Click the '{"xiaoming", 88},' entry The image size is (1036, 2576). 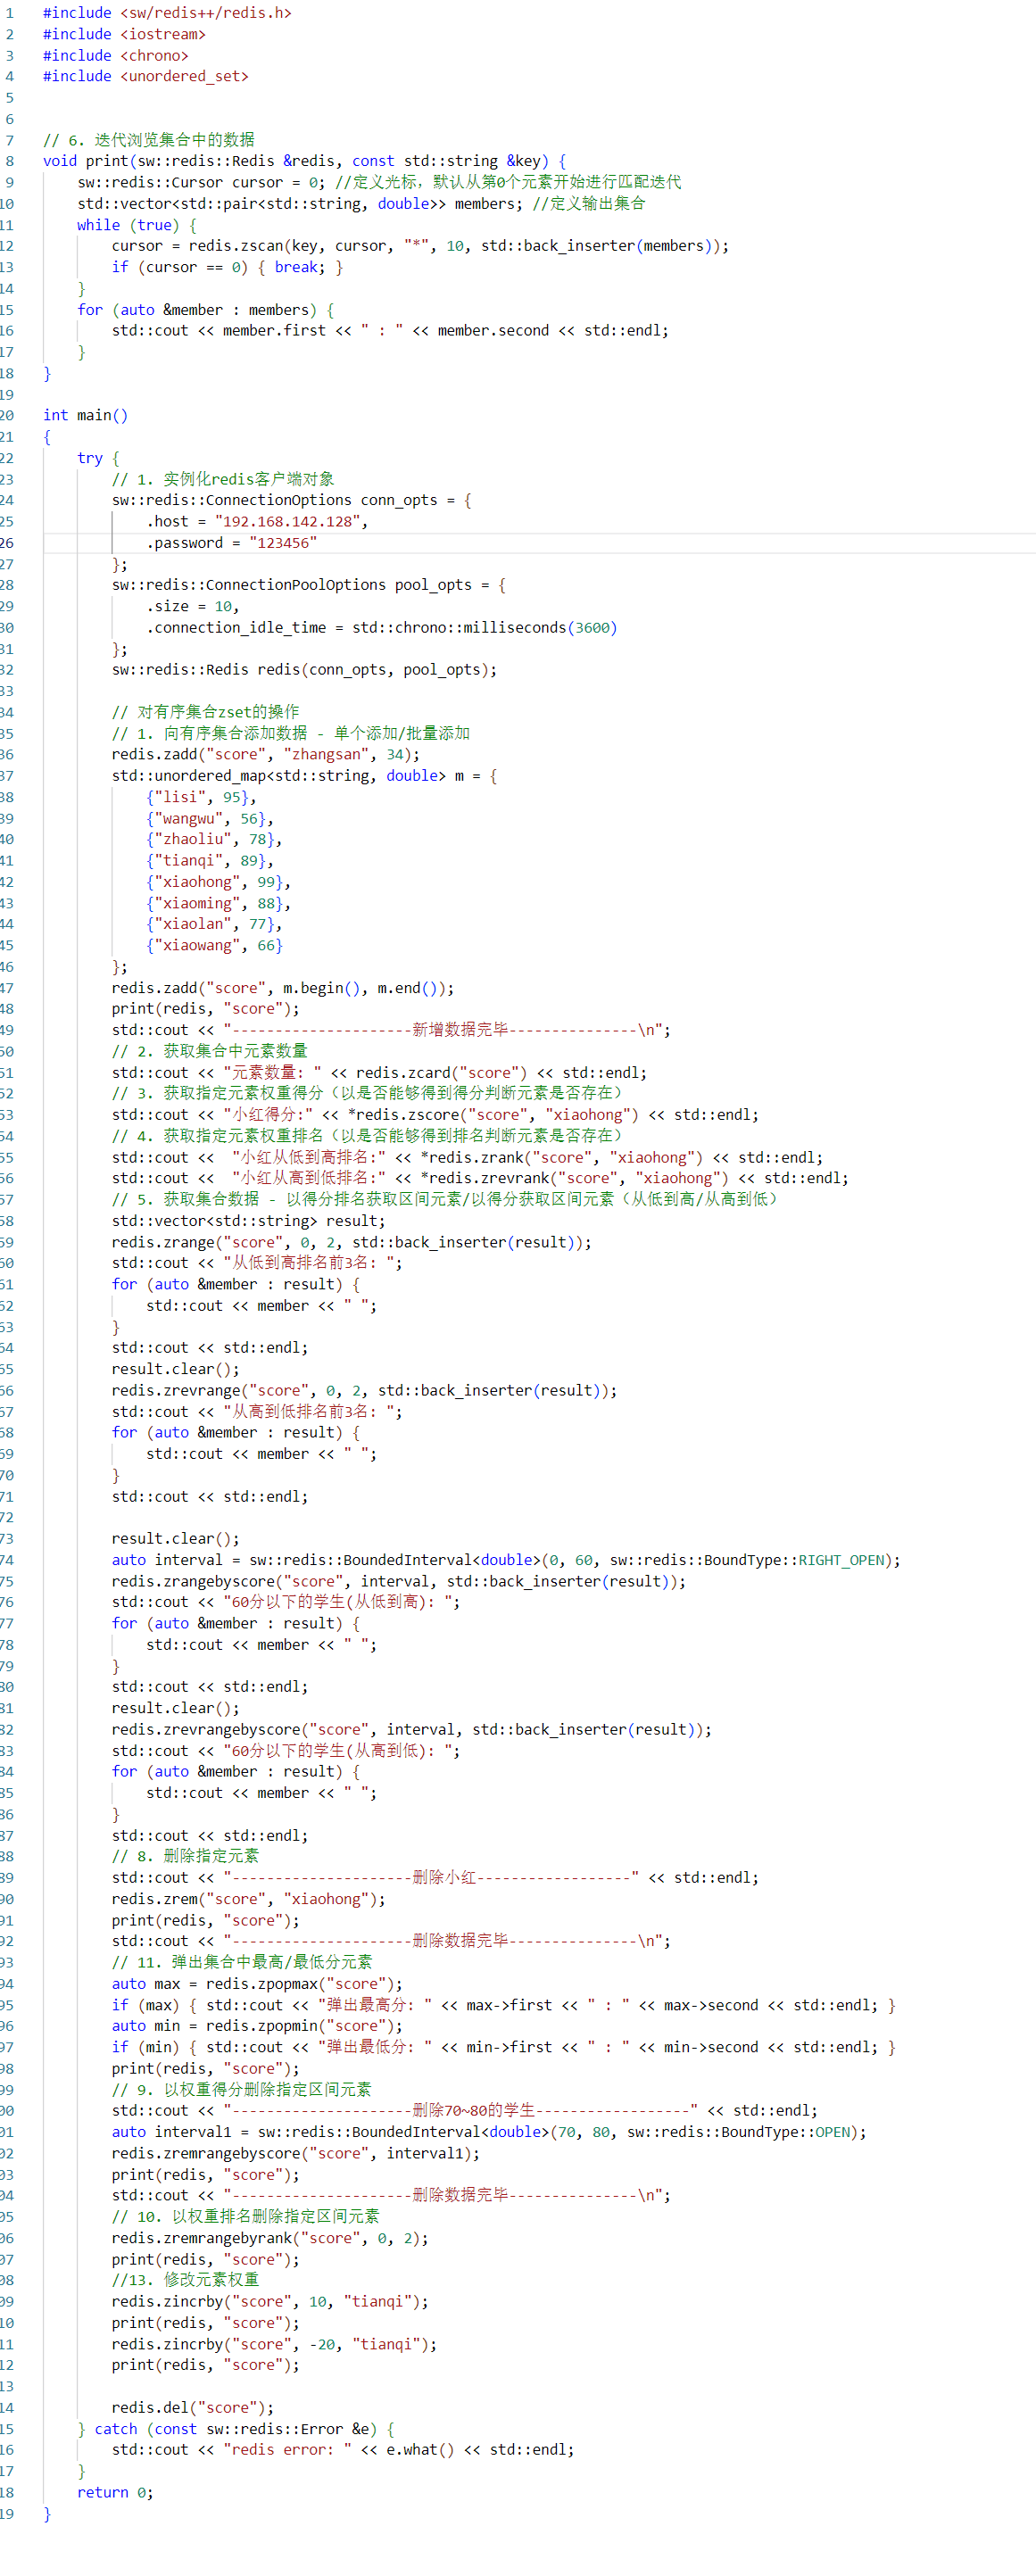click(x=219, y=903)
